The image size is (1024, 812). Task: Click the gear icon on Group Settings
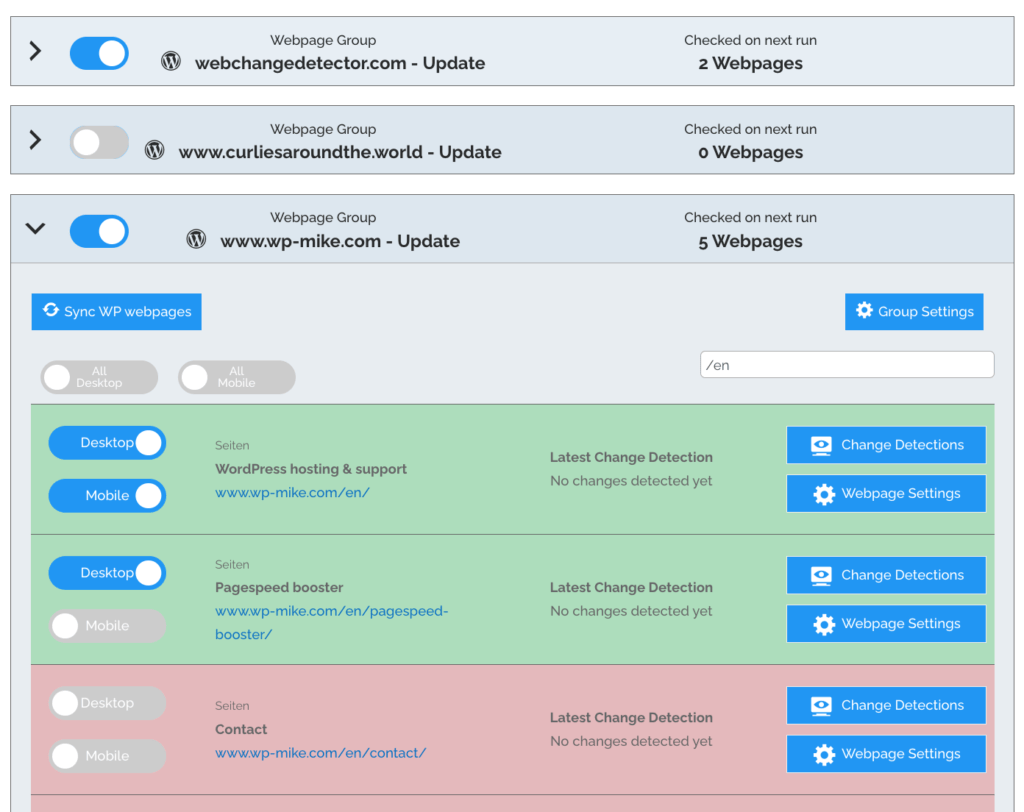(864, 311)
